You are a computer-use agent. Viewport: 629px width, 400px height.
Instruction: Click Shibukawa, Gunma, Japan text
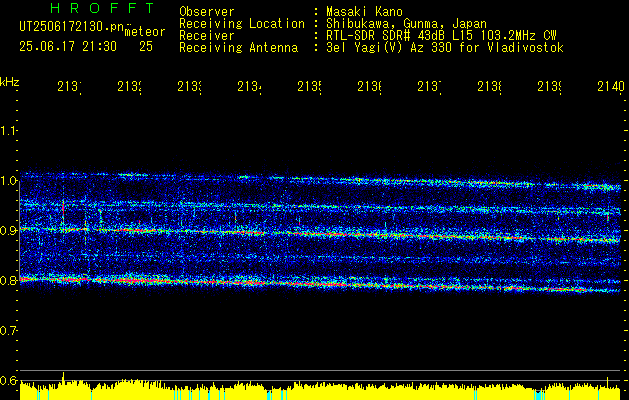point(406,24)
